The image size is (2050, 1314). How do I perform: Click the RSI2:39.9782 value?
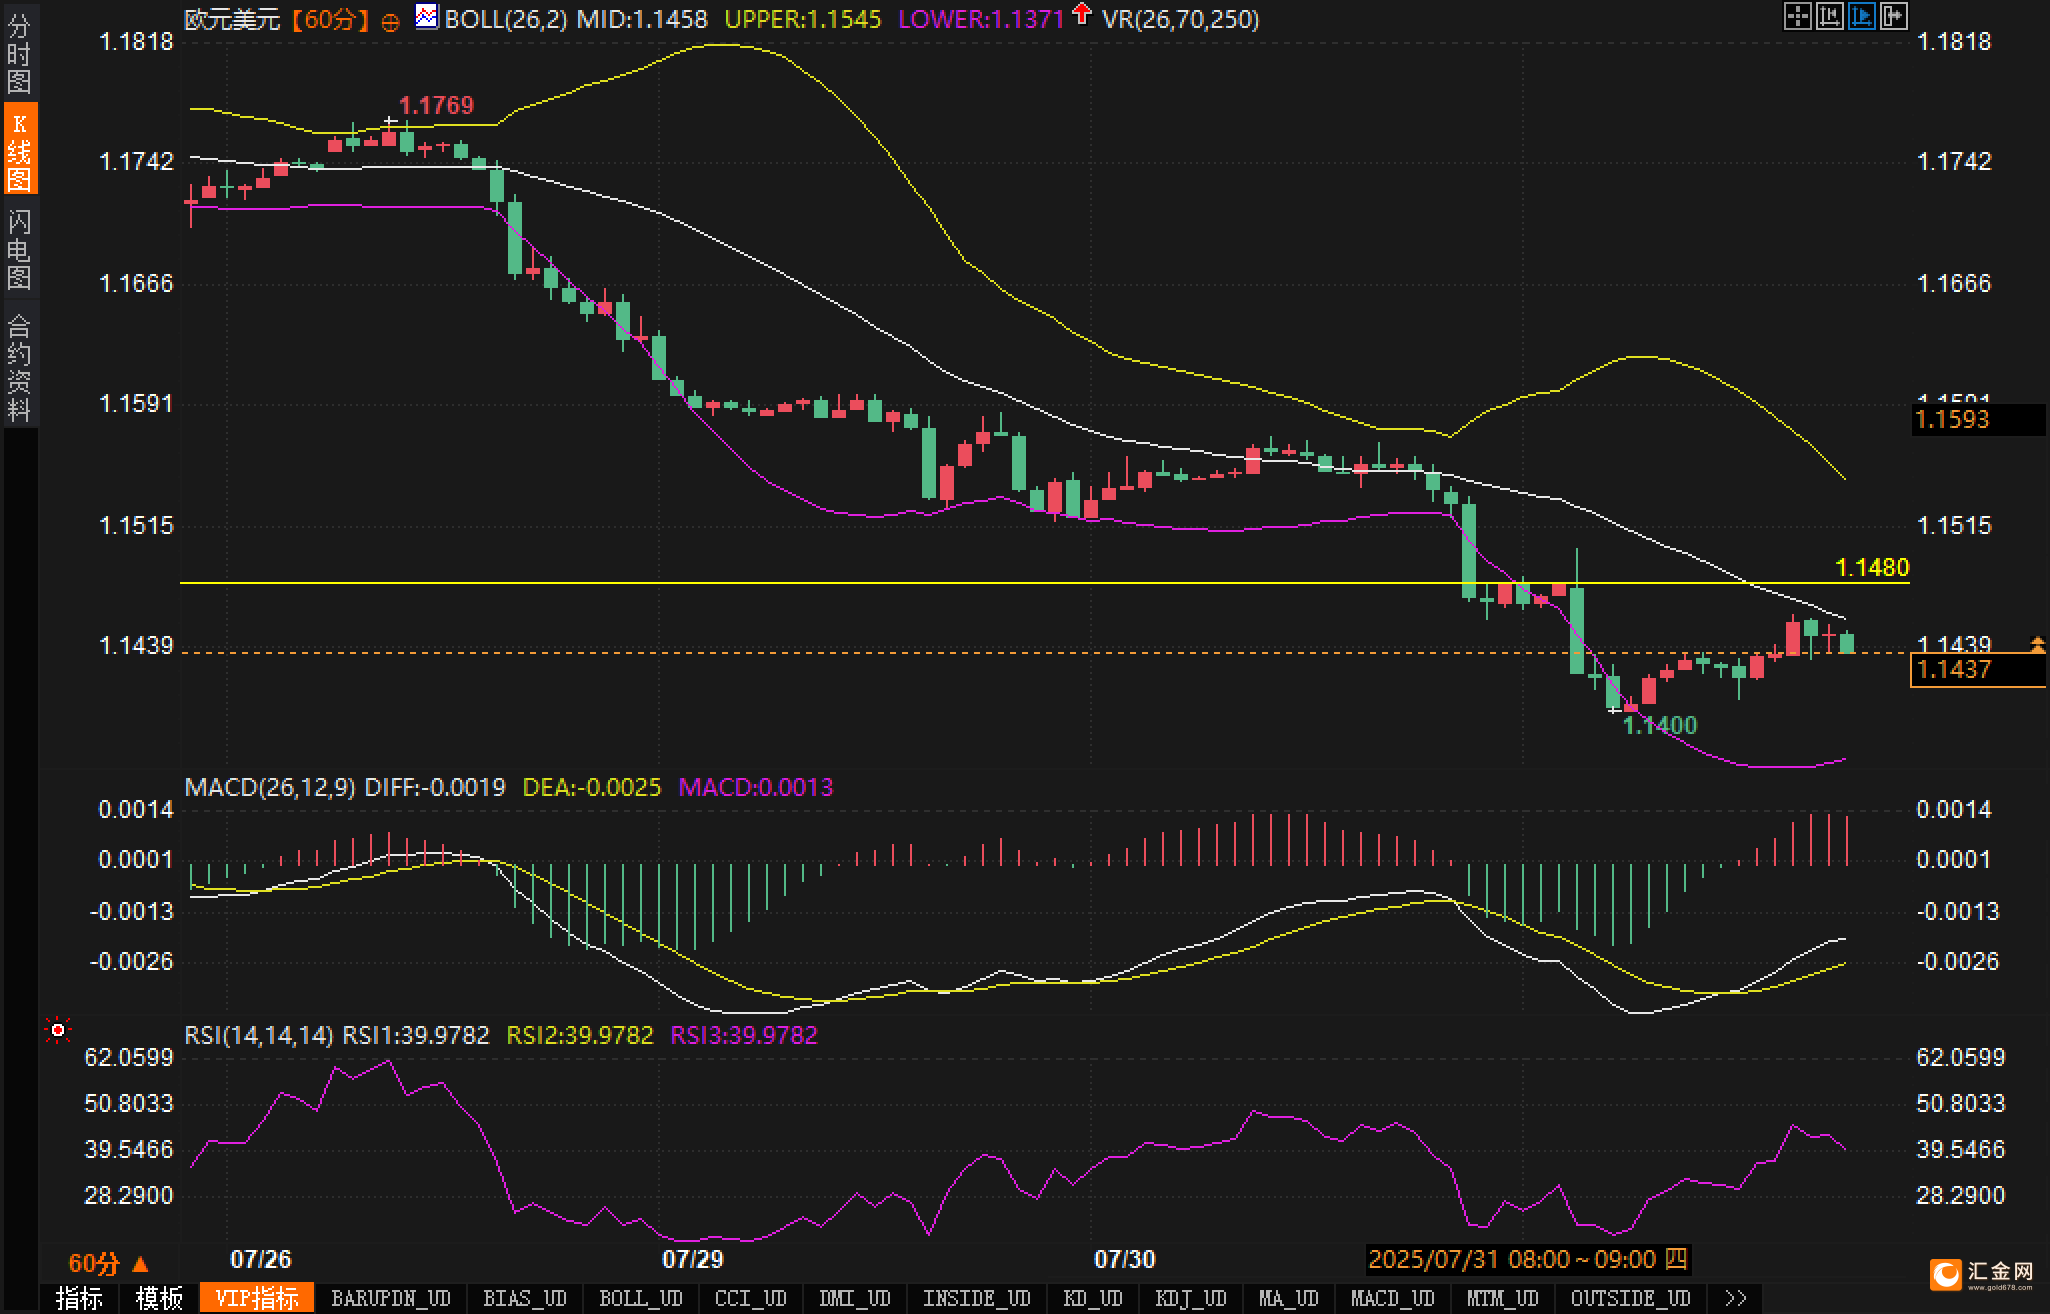[x=580, y=1035]
